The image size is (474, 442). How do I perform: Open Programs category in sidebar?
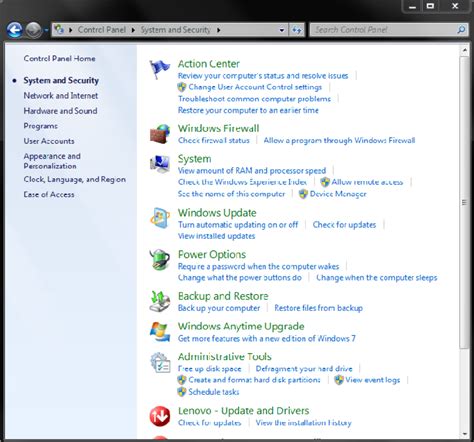click(x=40, y=126)
